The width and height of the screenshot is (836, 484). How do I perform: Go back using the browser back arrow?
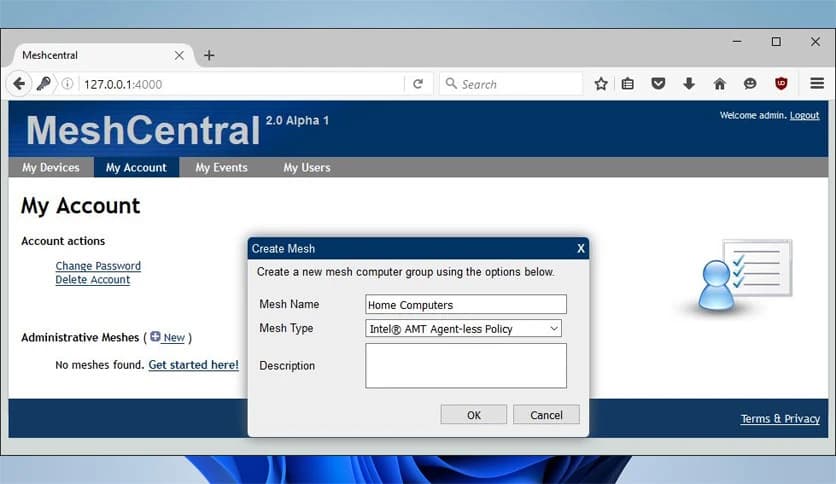[19, 84]
